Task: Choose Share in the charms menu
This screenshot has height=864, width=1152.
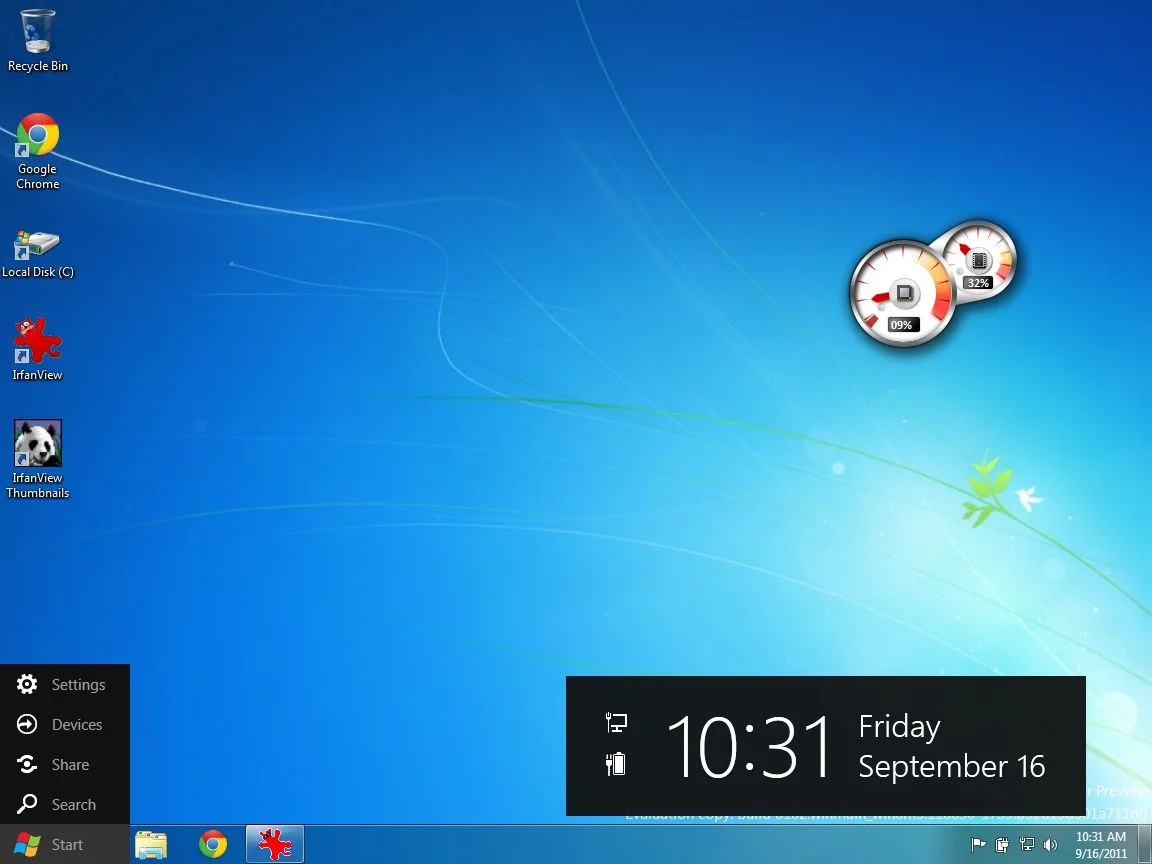Action: point(65,765)
